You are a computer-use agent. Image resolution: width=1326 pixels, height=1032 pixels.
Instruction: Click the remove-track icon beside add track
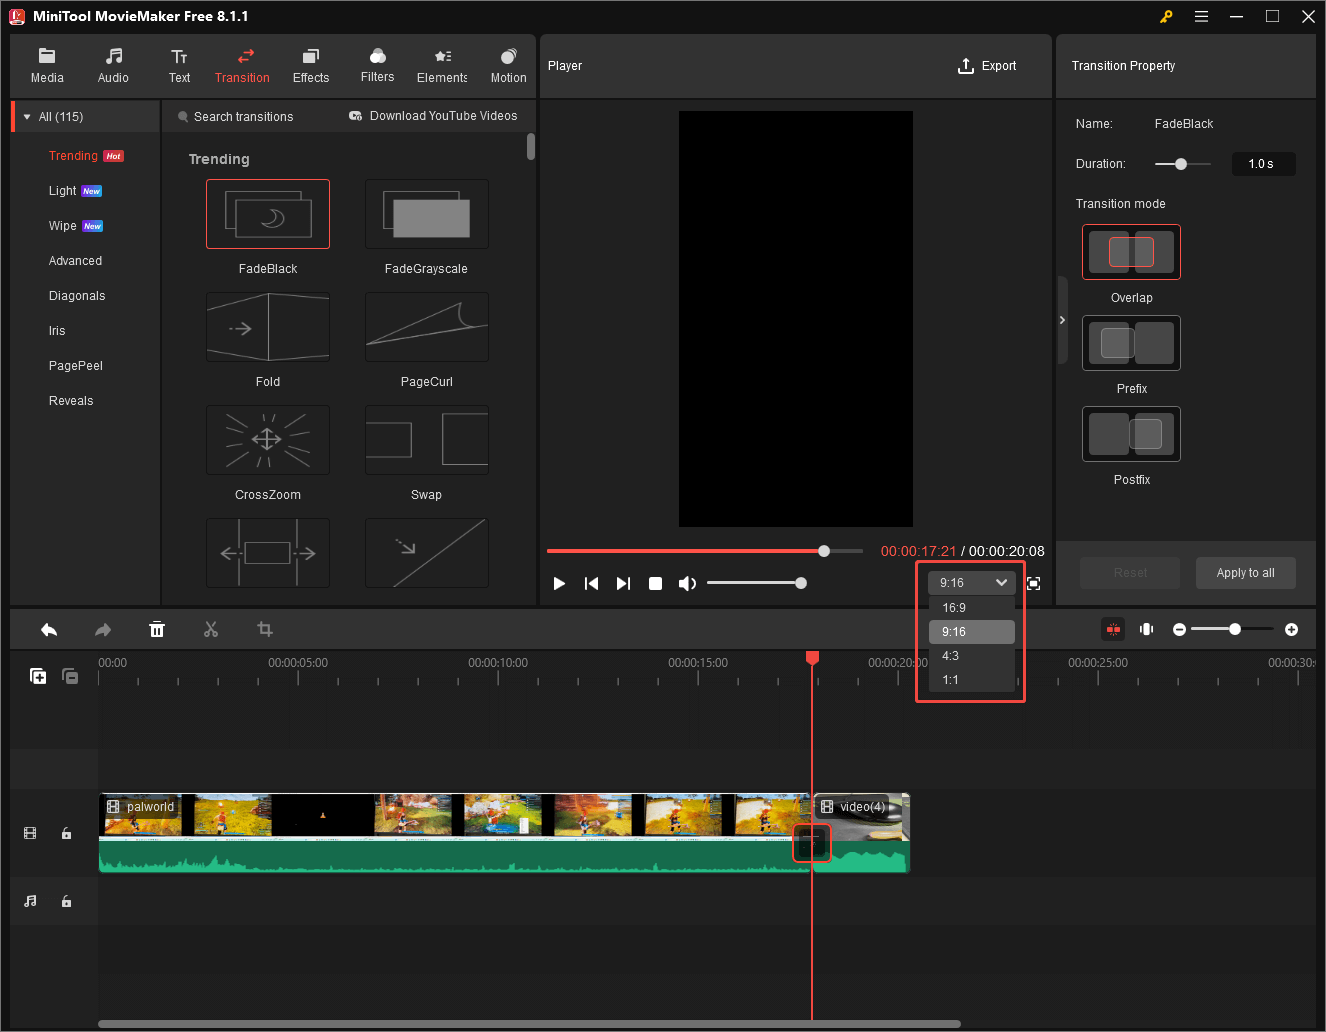pyautogui.click(x=70, y=676)
